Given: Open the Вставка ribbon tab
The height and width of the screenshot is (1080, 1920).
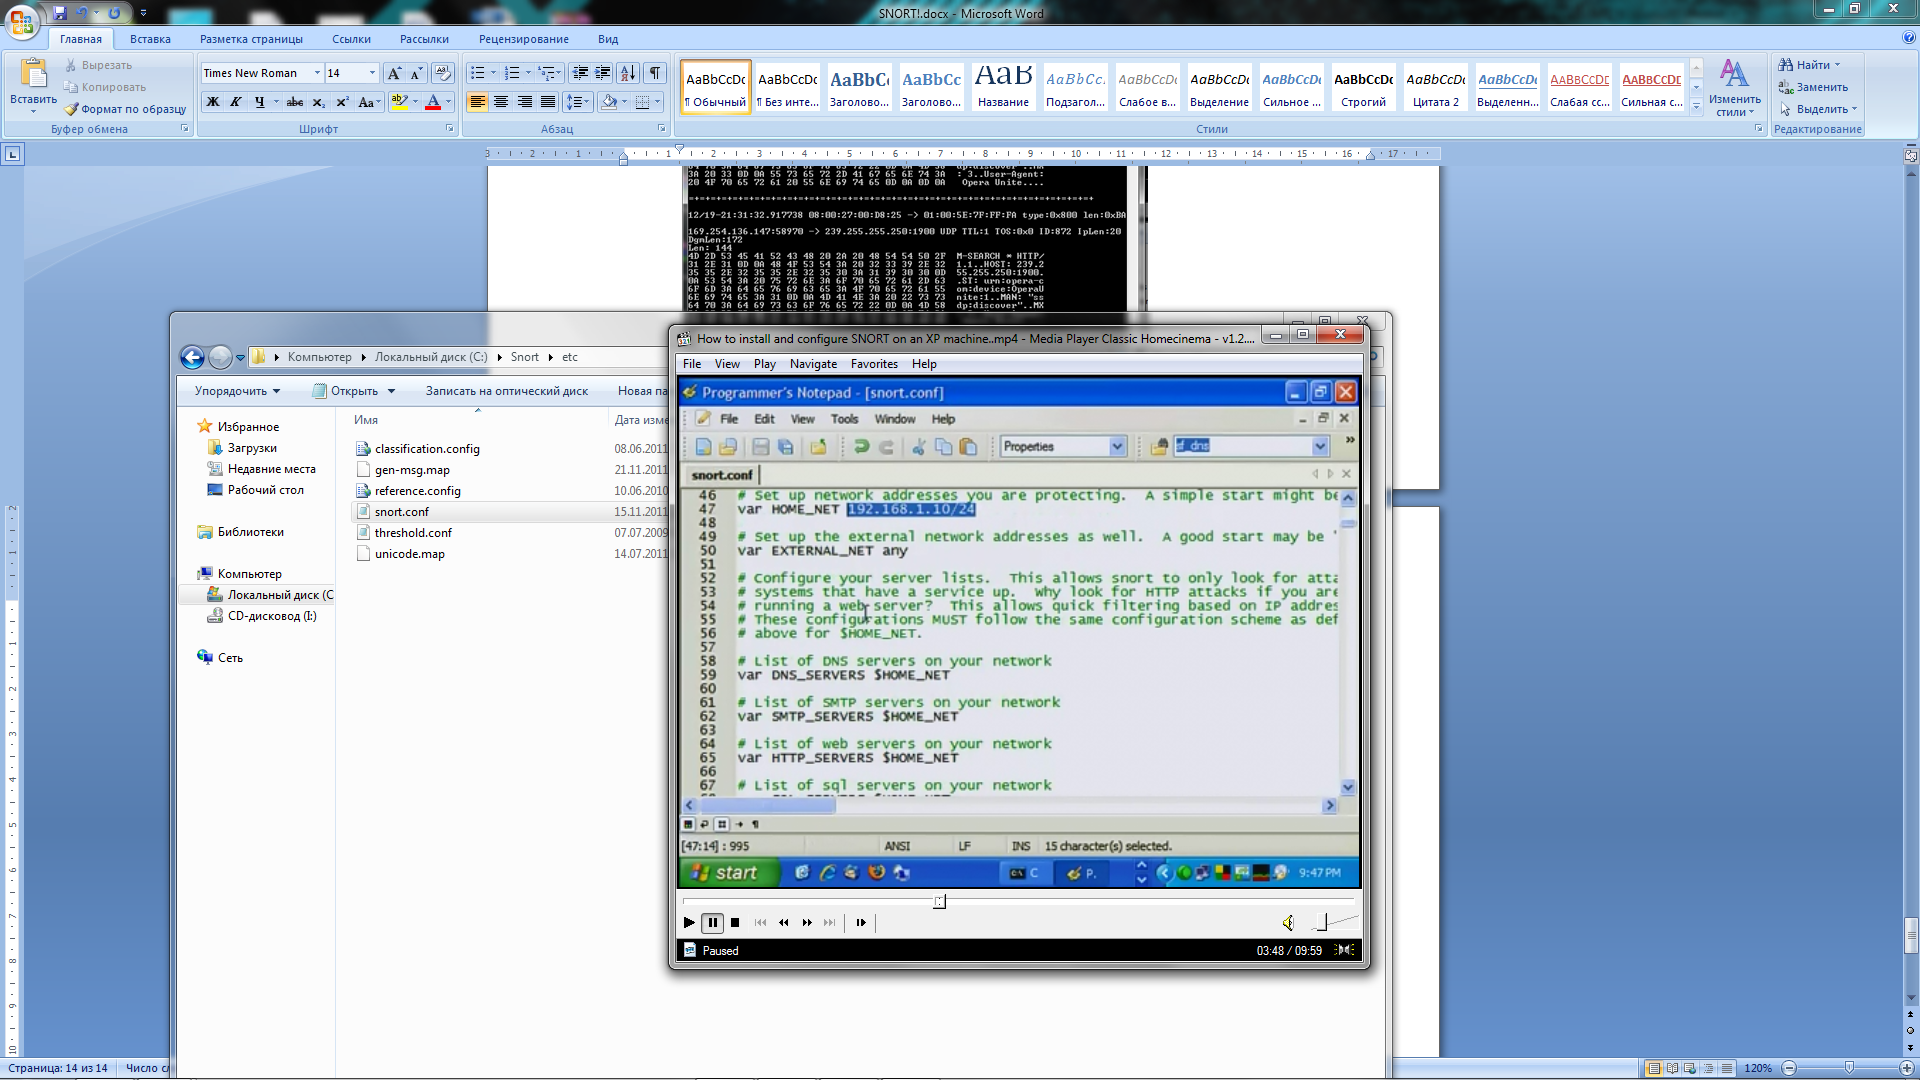Looking at the screenshot, I should click(150, 39).
